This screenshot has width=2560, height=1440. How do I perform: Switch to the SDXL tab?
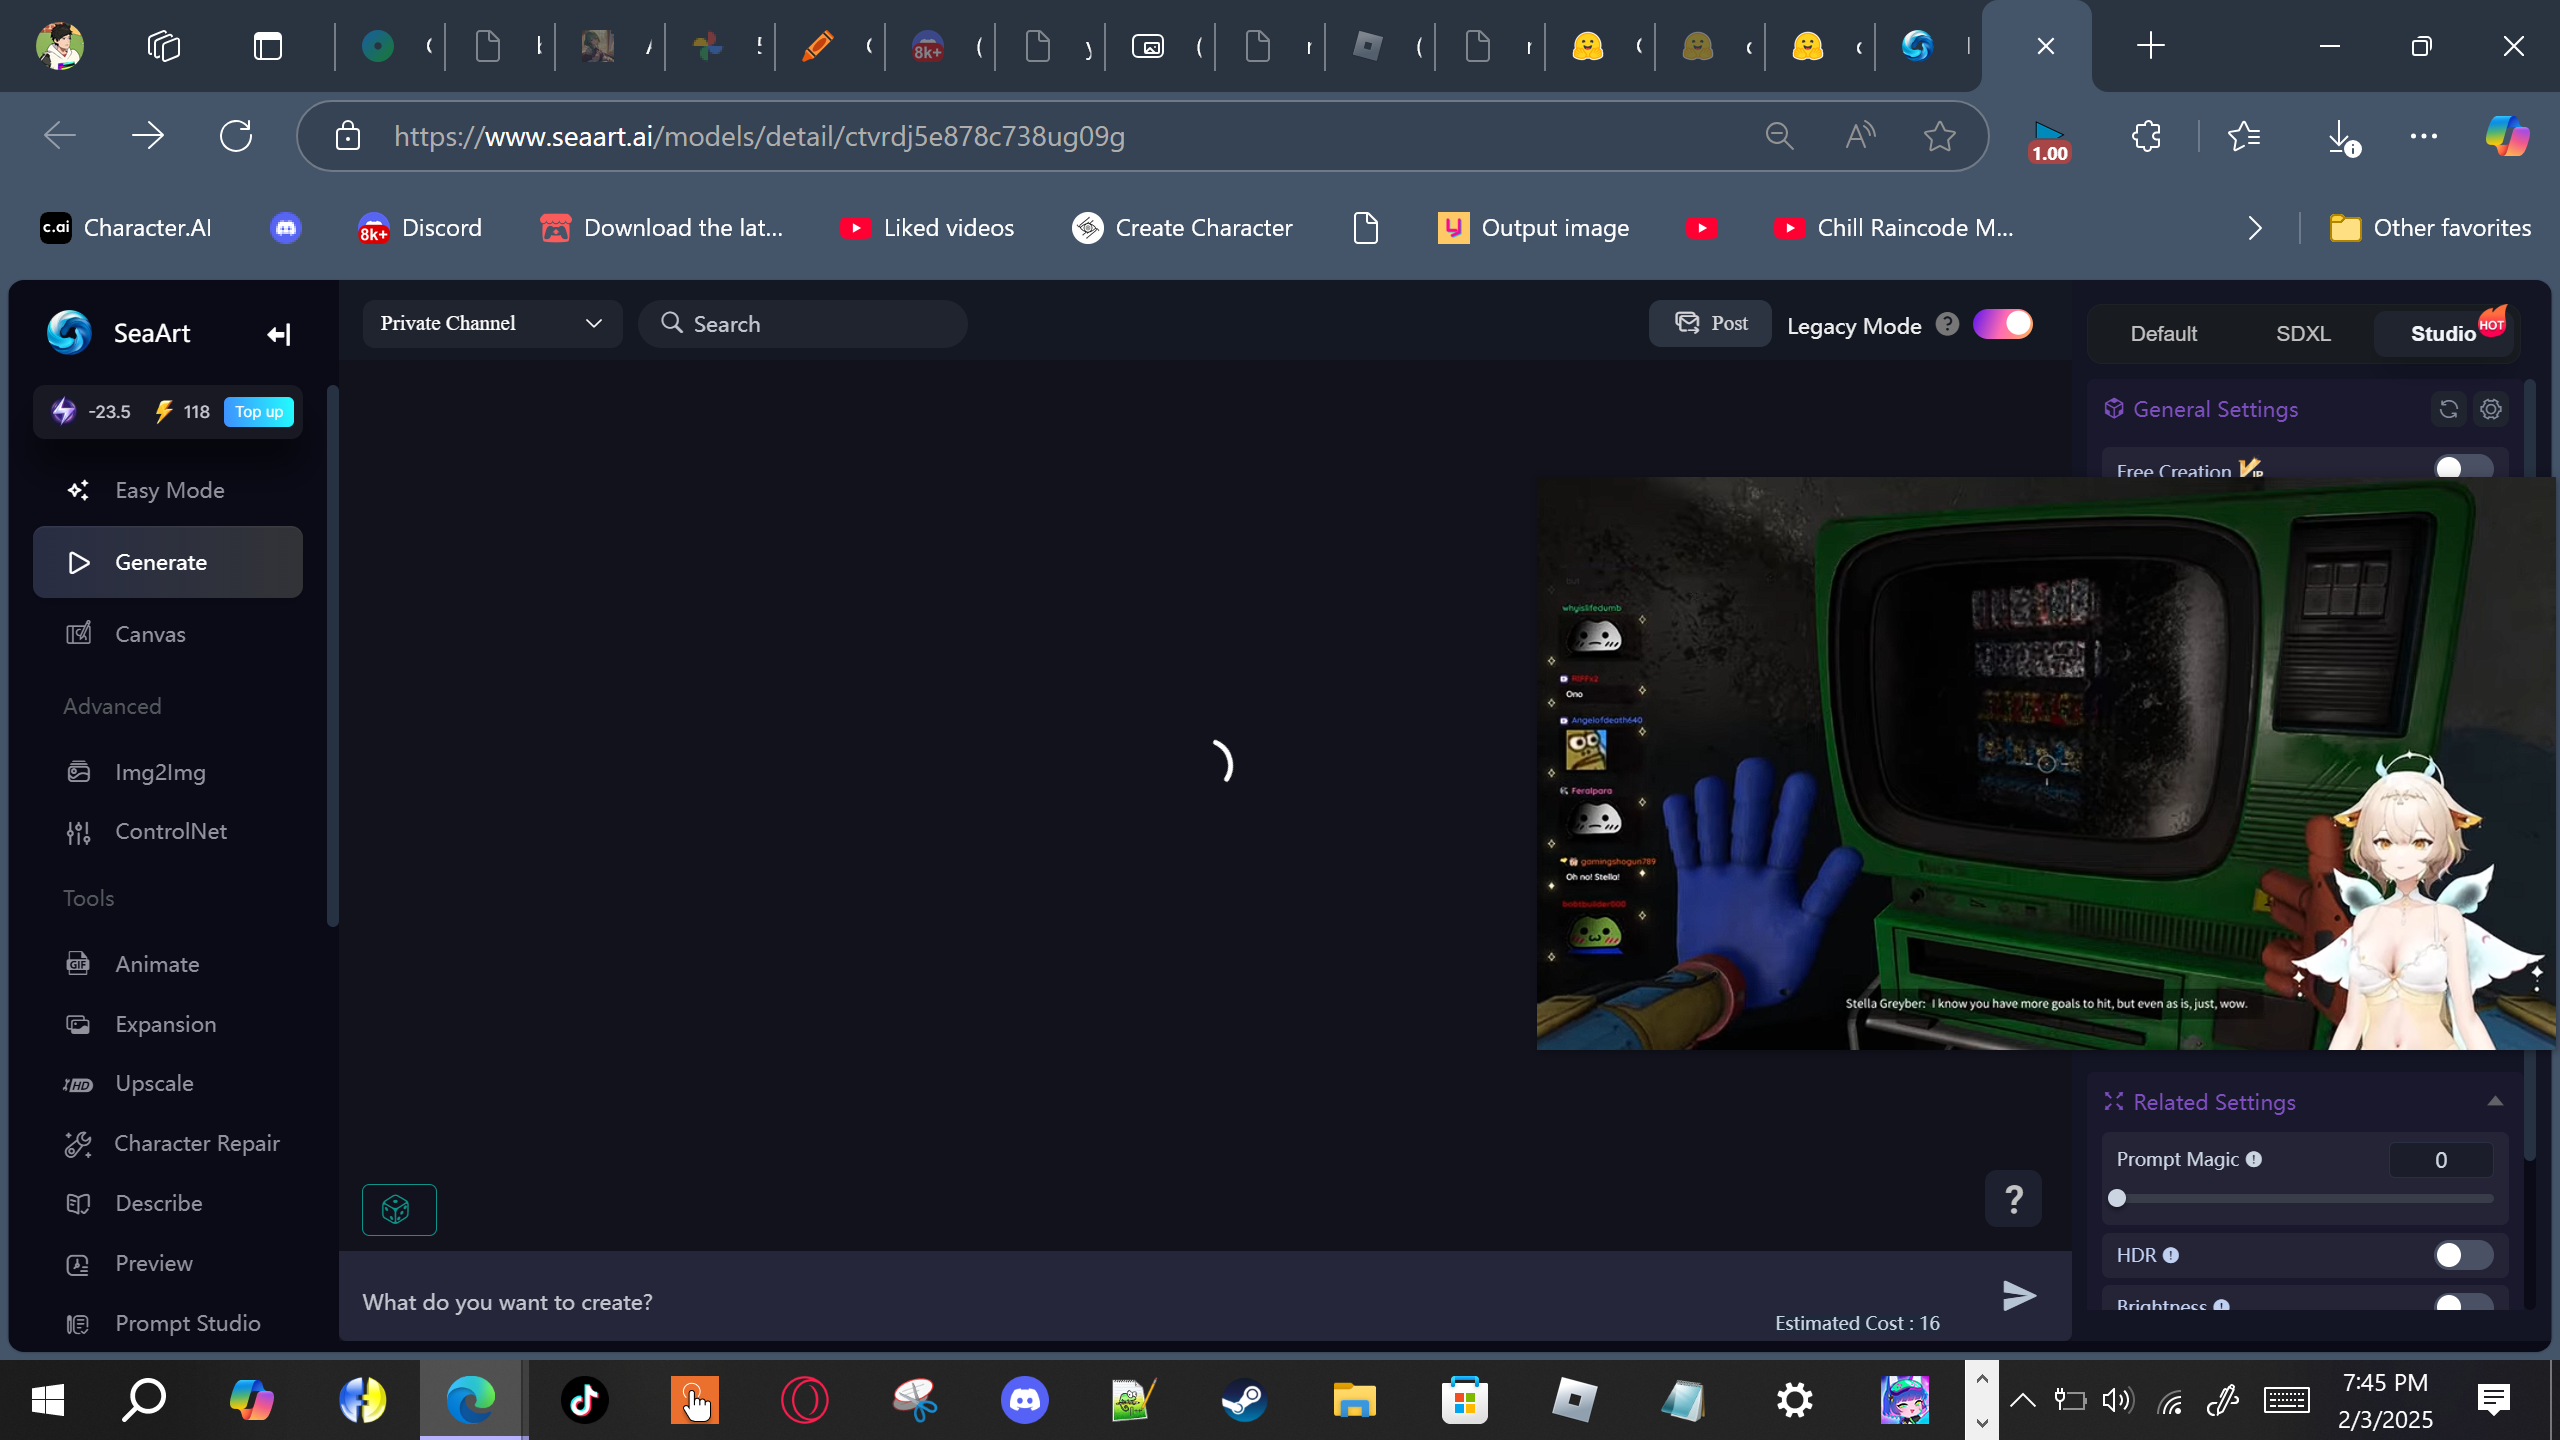[x=2303, y=333]
